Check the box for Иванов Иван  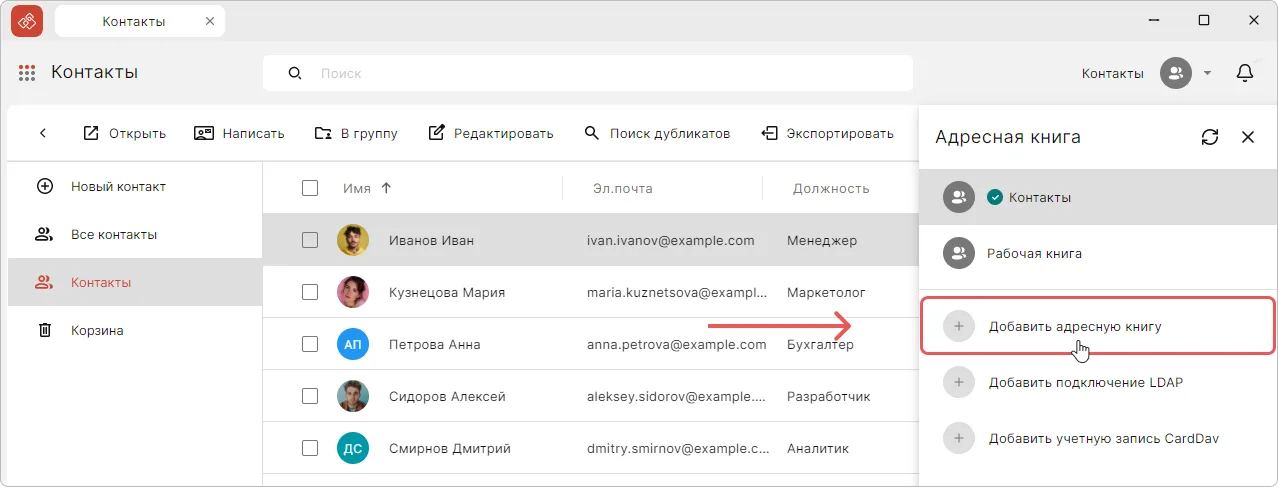pos(310,240)
